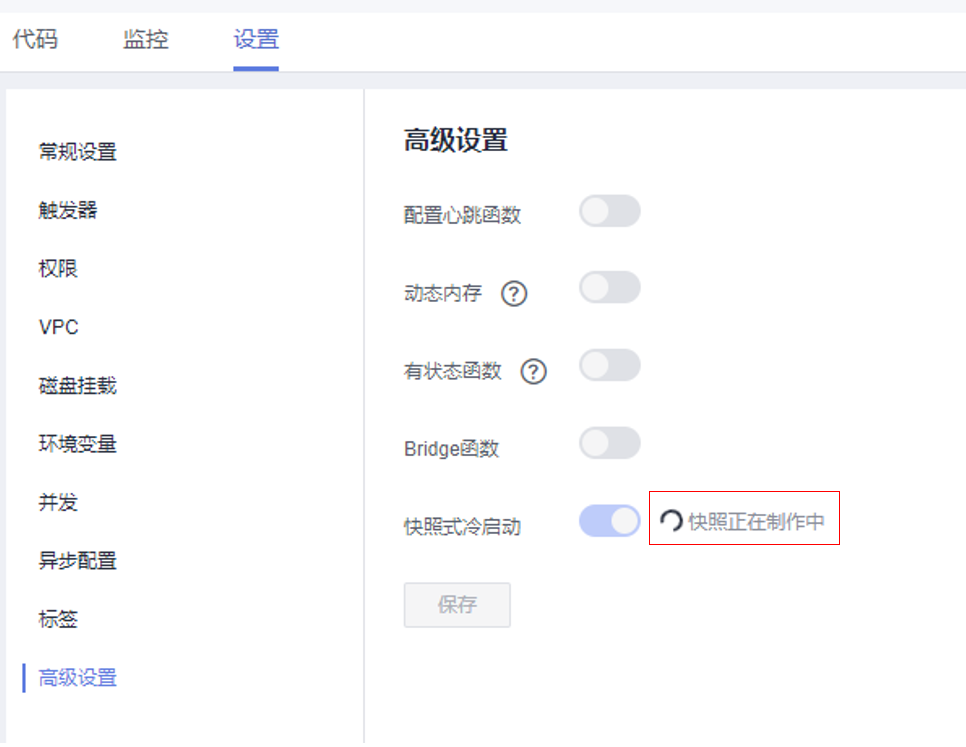Enable the 配置心跳函数 toggle
Image resolution: width=966 pixels, height=747 pixels.
(609, 211)
